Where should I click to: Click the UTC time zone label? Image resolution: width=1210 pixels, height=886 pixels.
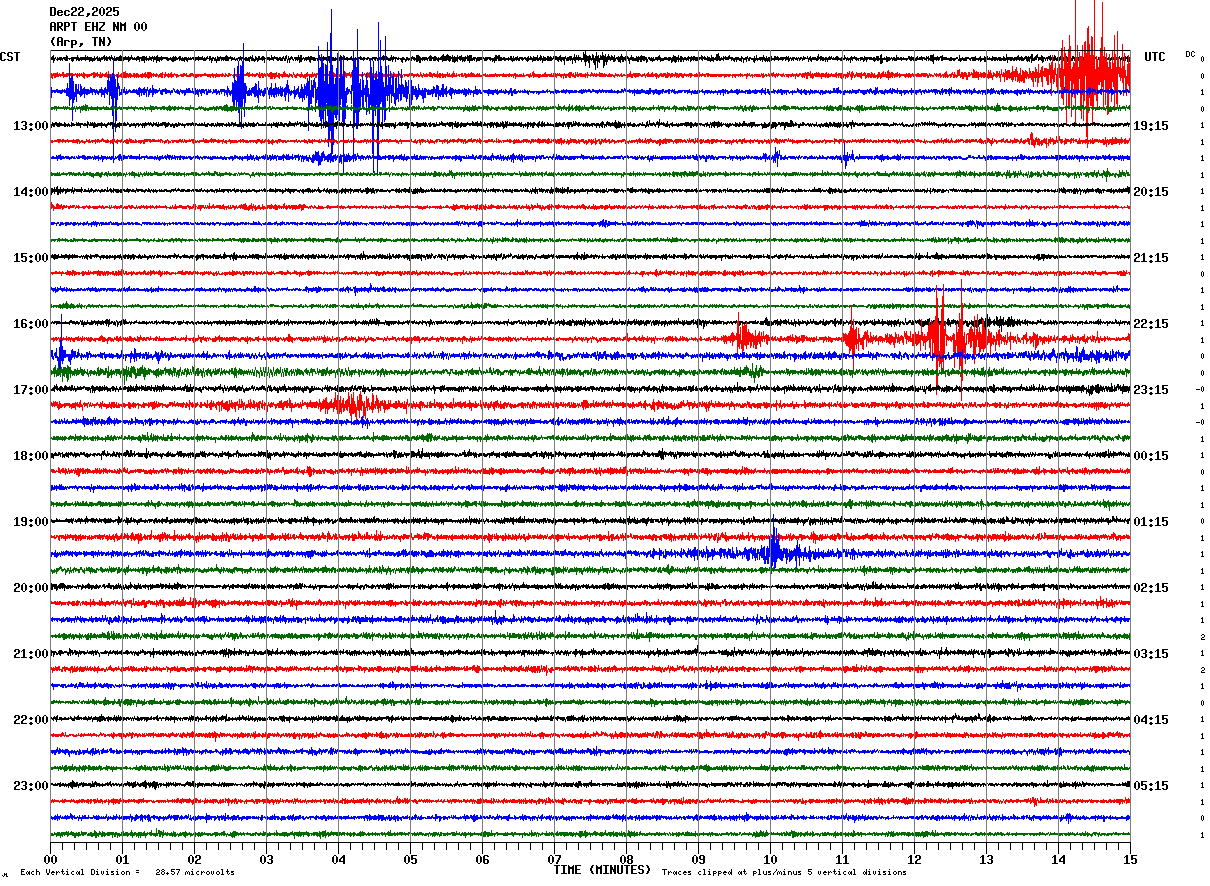click(x=1155, y=57)
